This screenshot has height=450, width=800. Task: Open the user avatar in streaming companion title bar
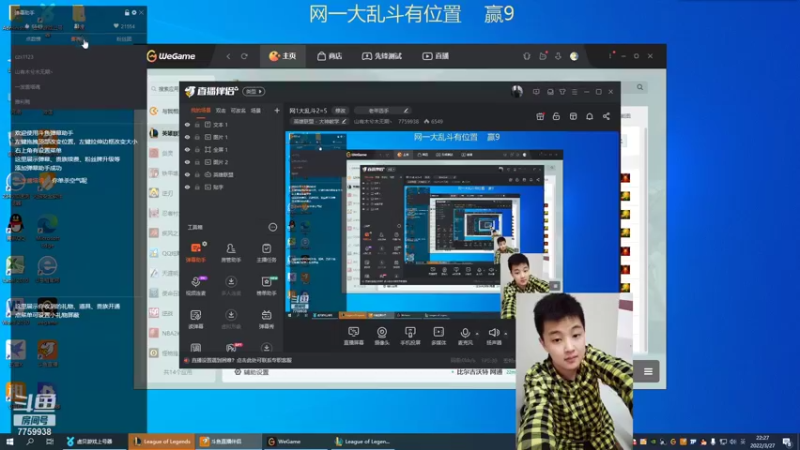517,91
